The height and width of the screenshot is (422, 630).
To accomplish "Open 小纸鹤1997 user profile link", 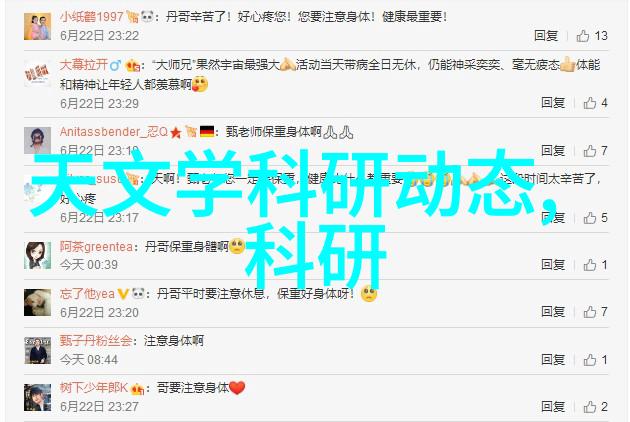I will pos(92,16).
